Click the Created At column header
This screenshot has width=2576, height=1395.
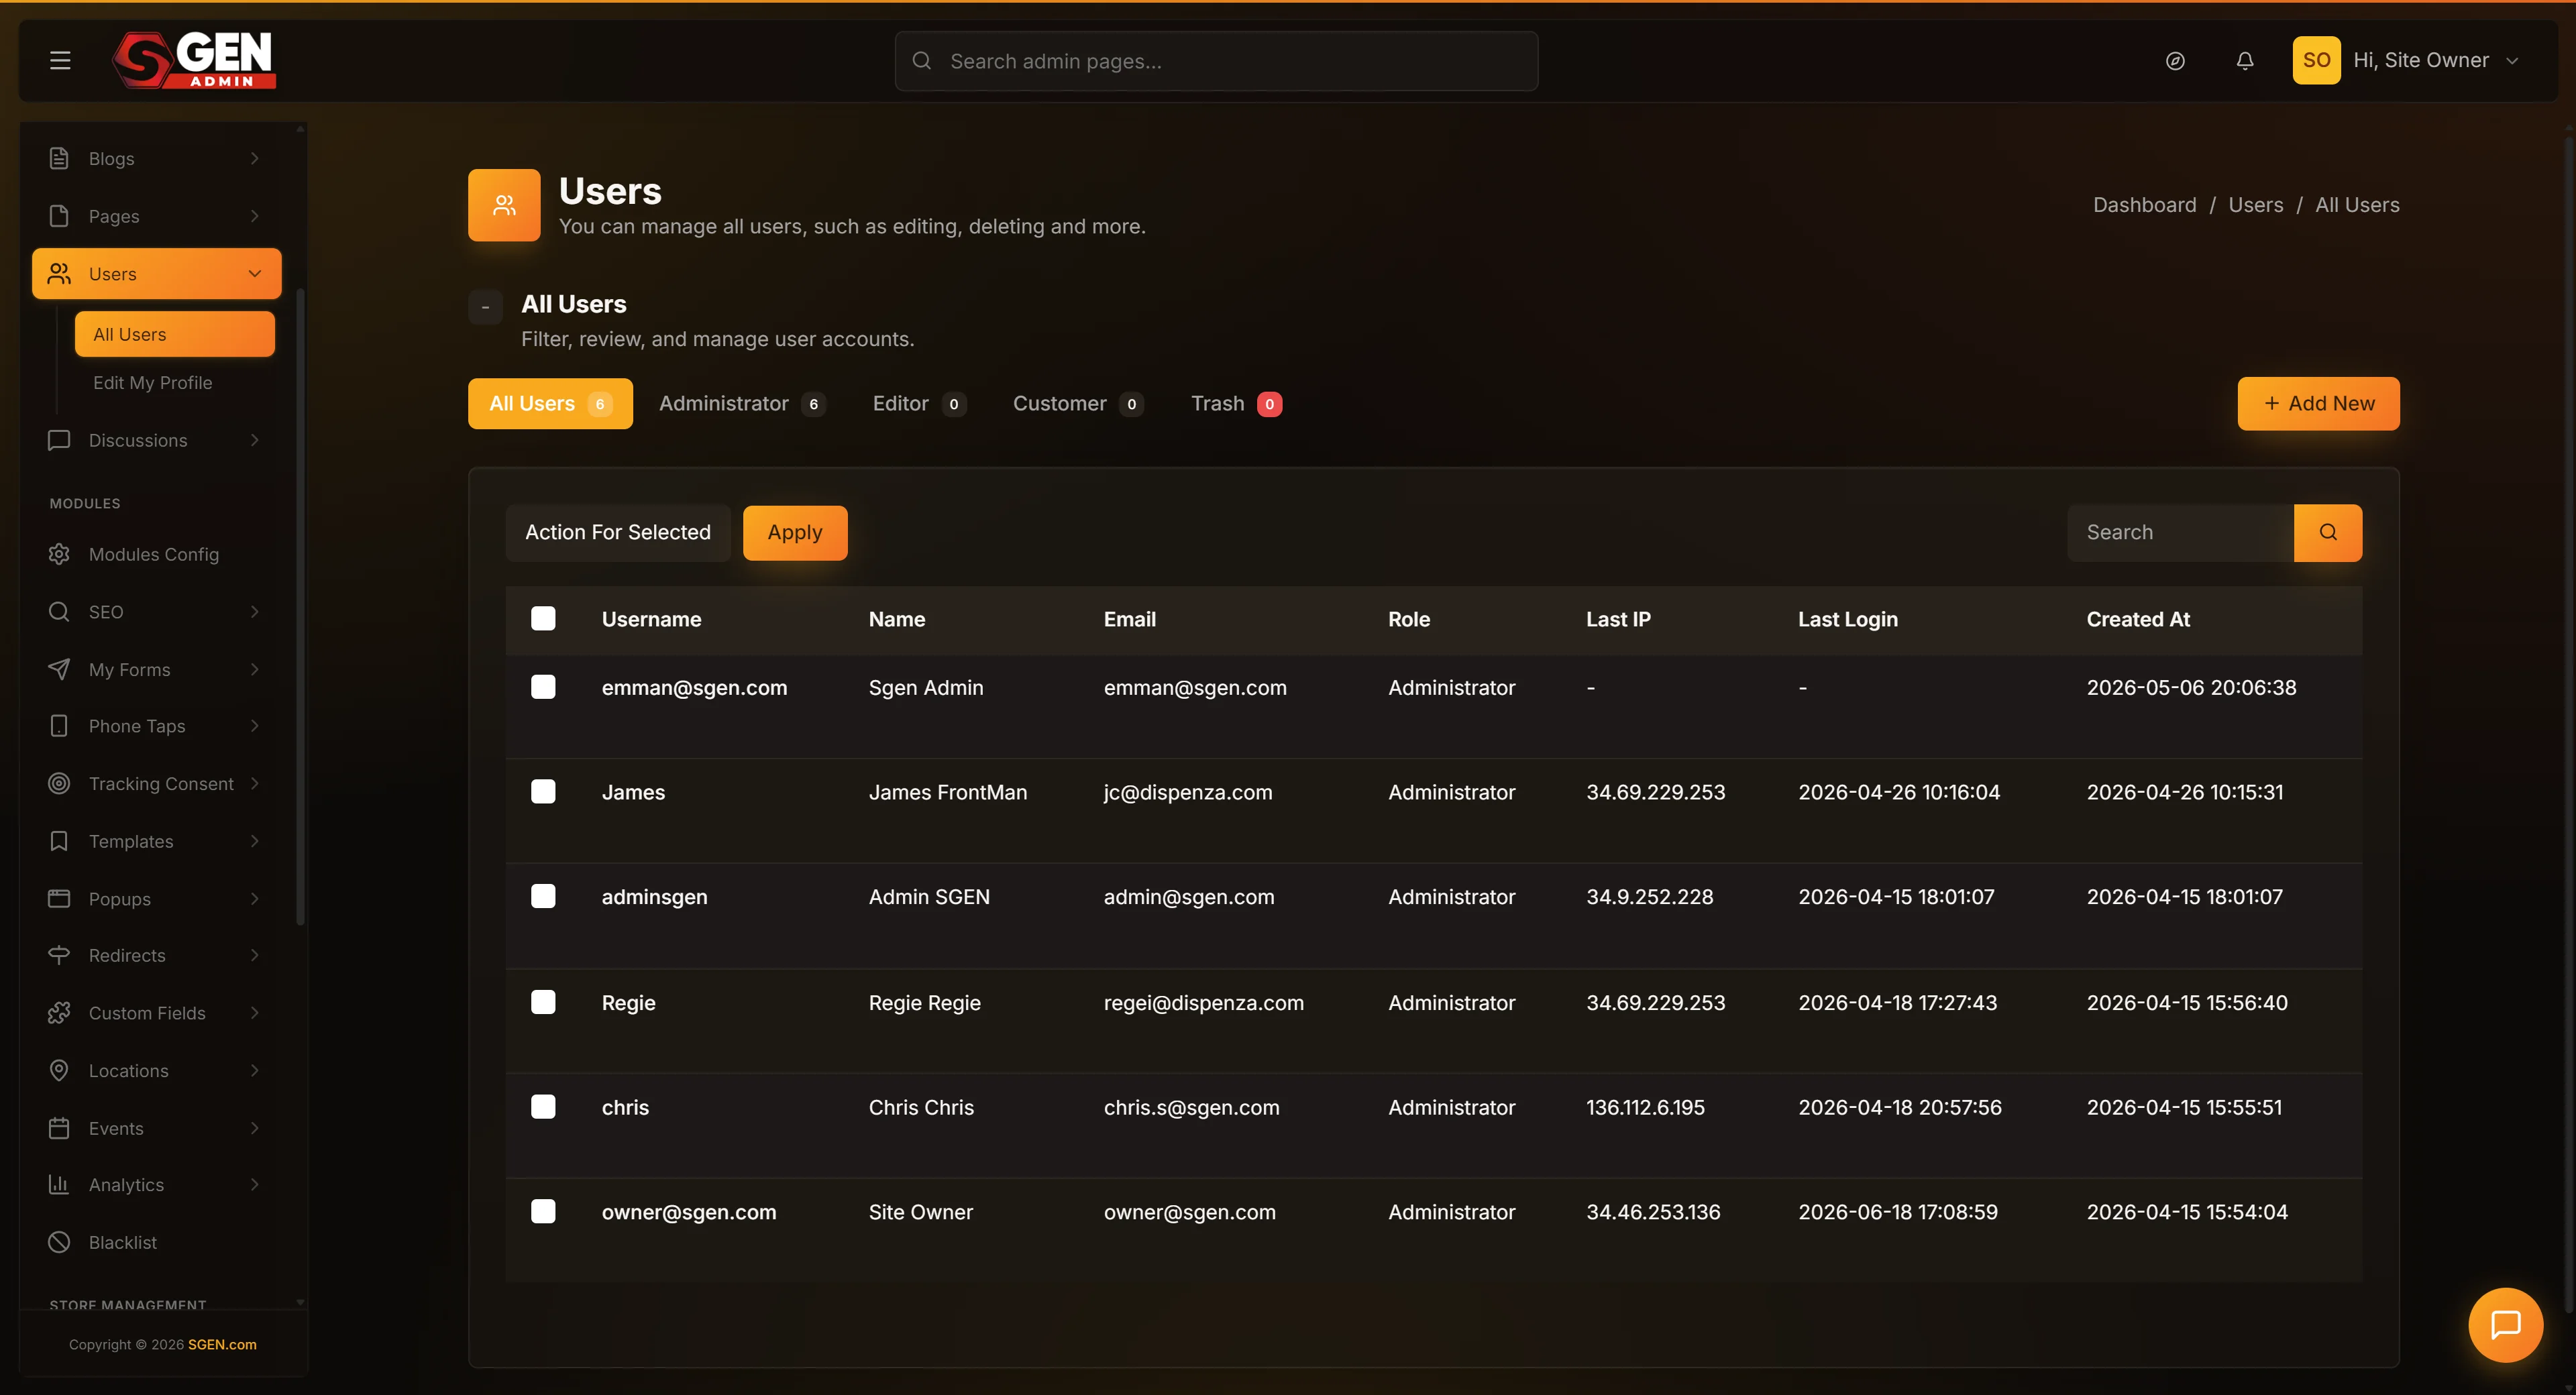(2138, 619)
